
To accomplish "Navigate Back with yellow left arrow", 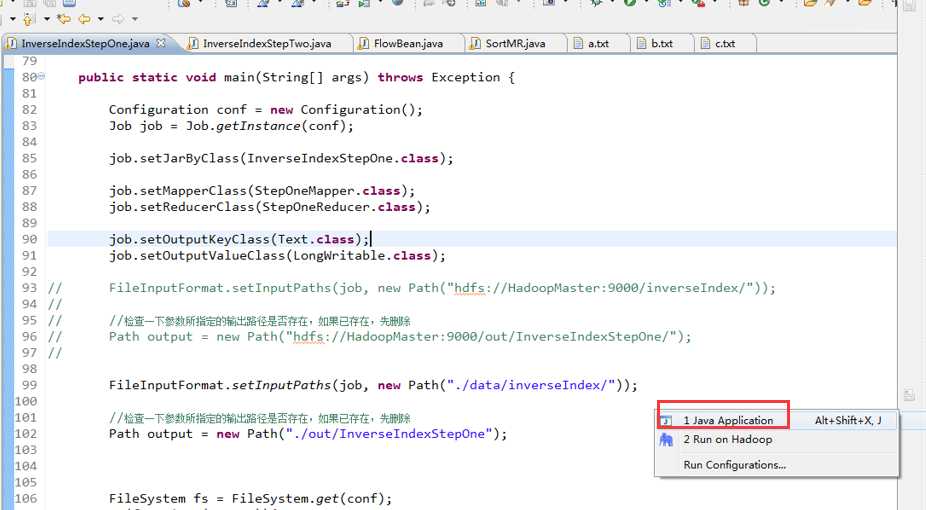I will [84, 19].
